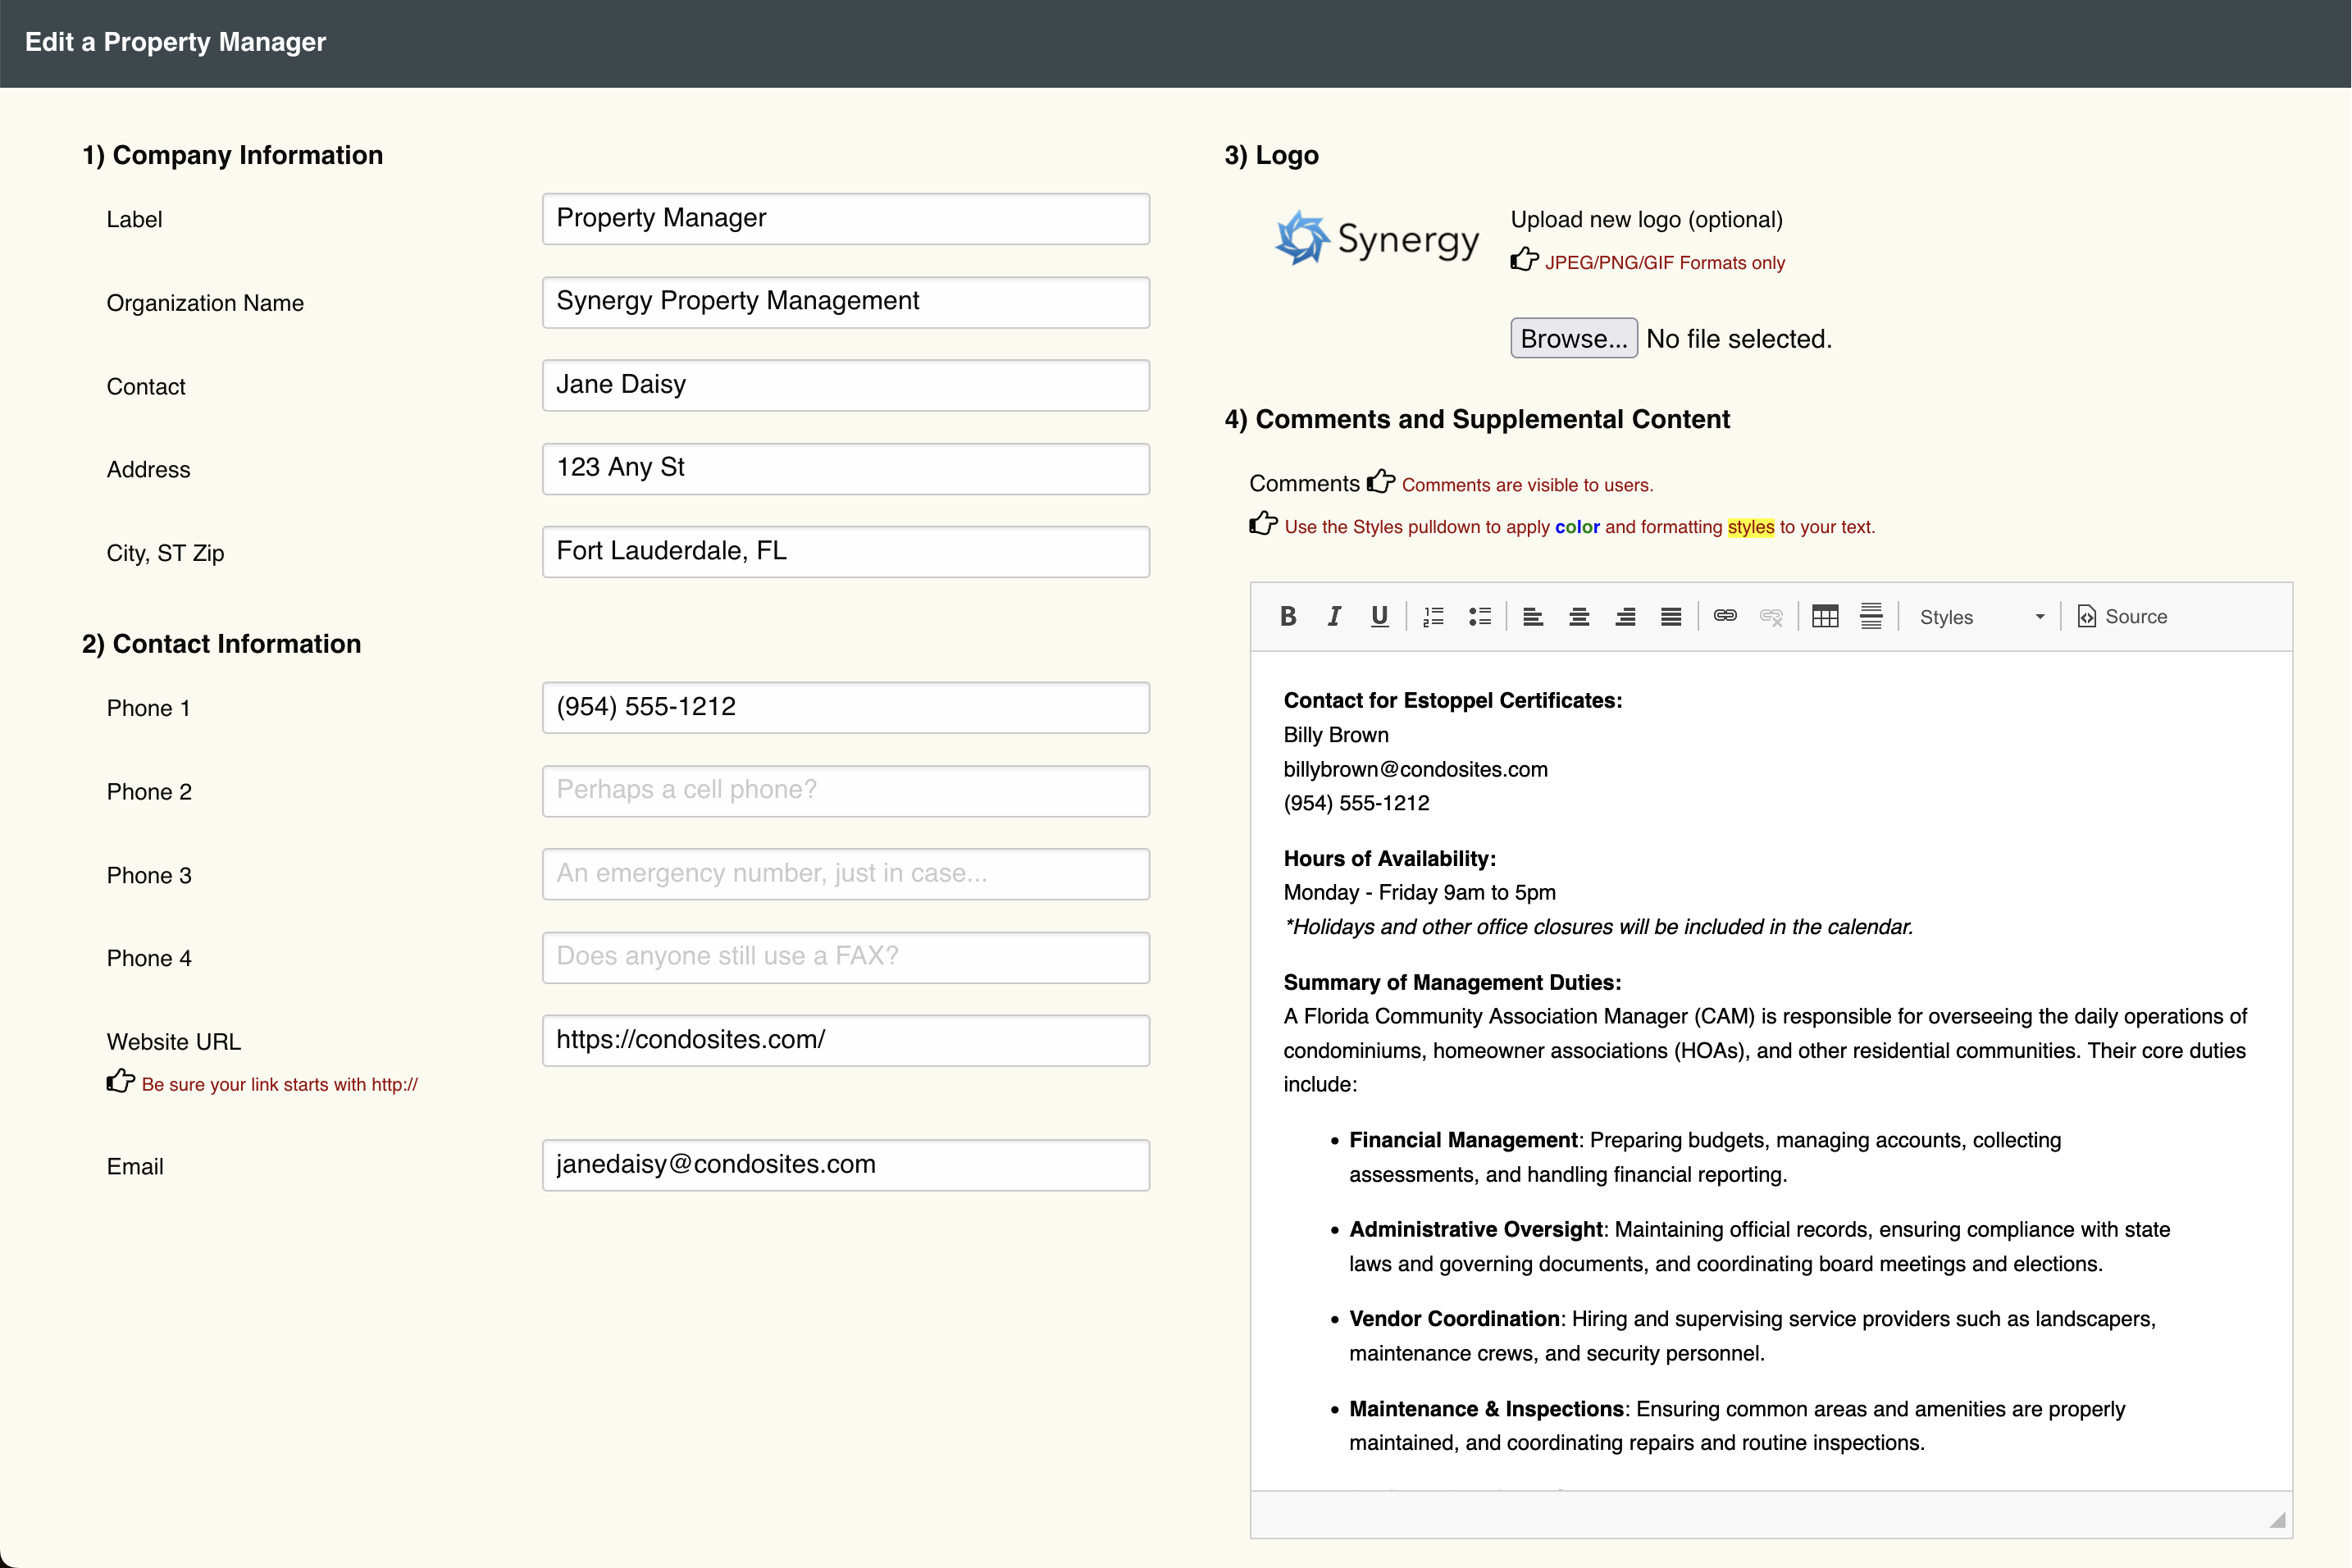Toggle bold formatting in editor toolbar
The image size is (2352, 1568).
point(1288,617)
